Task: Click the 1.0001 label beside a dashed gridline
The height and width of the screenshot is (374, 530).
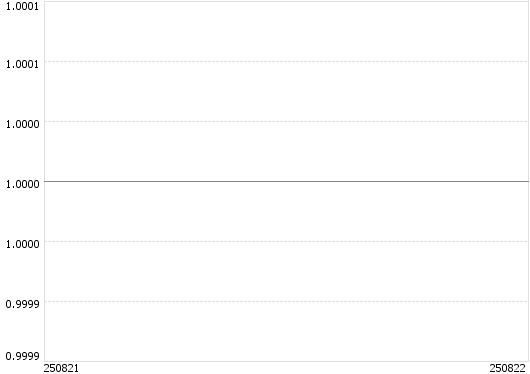Action: [22, 64]
